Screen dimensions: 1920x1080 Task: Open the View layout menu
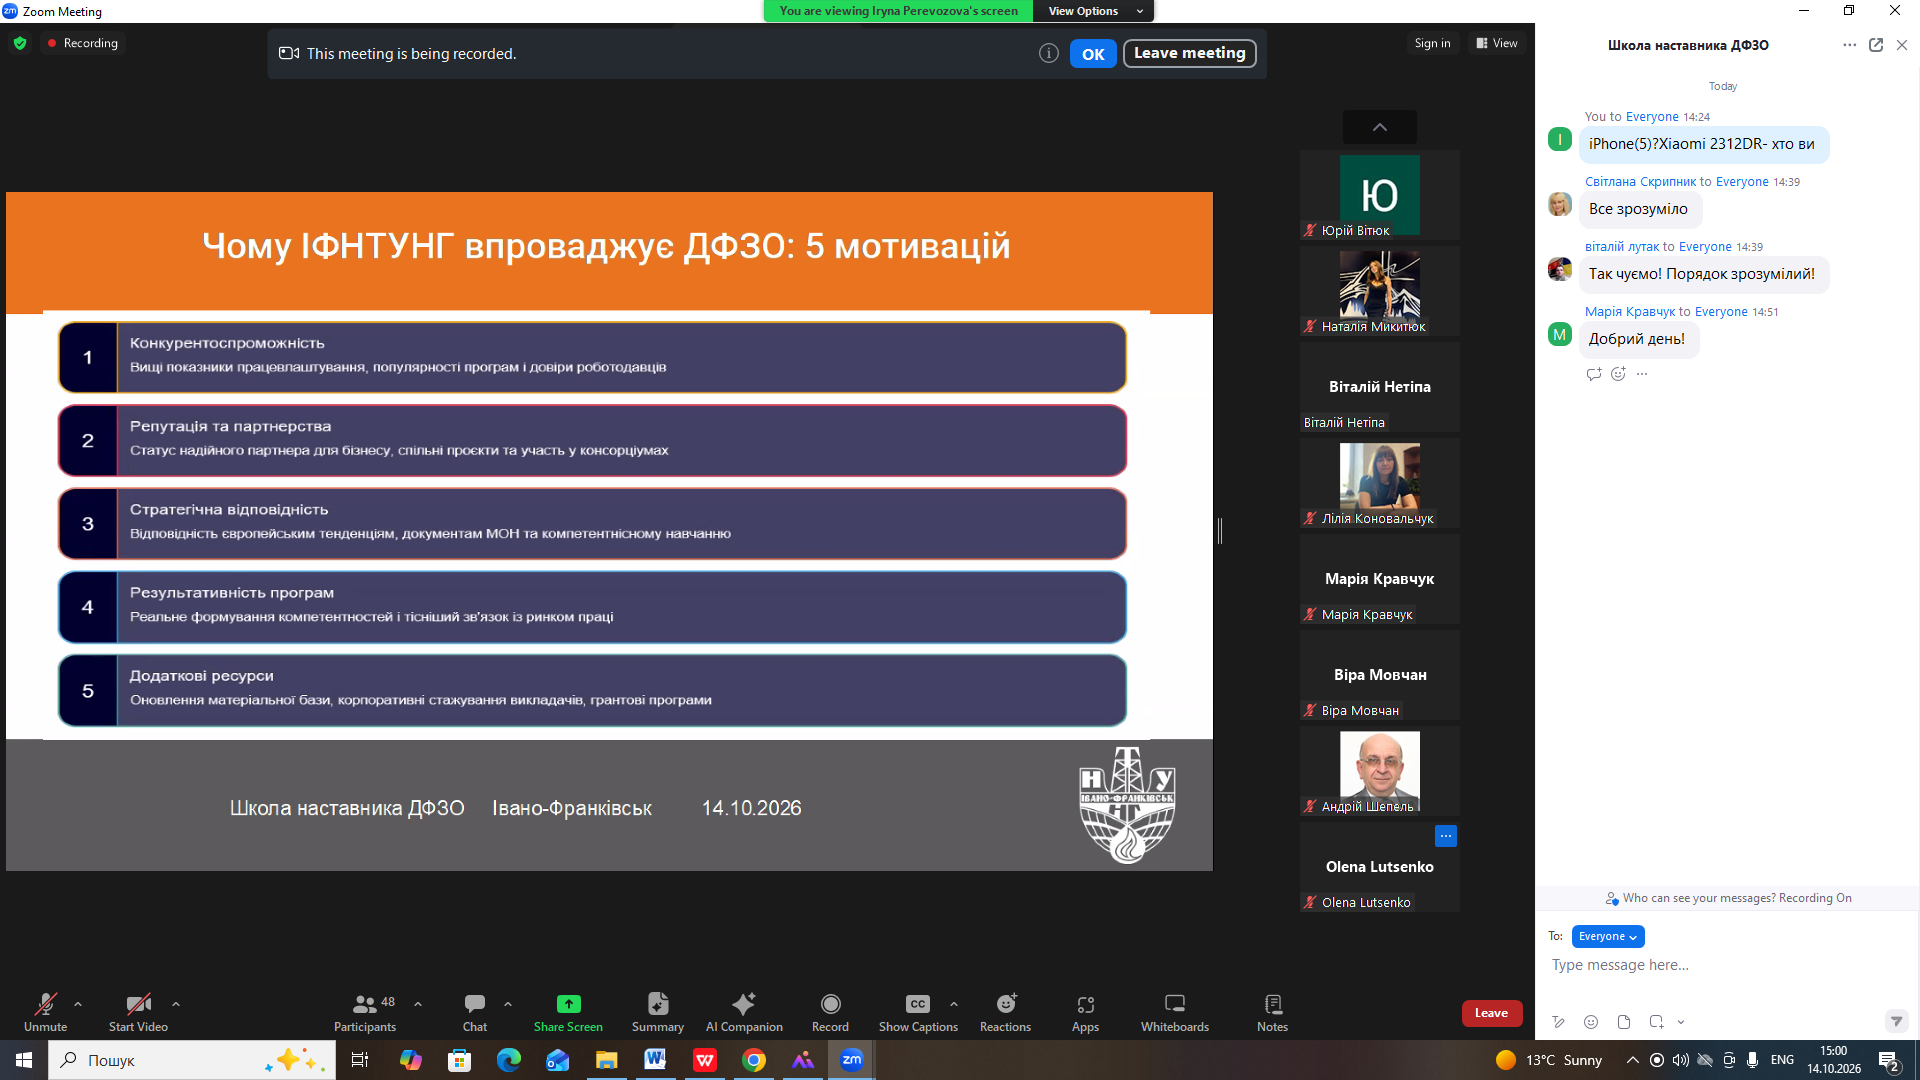1496,43
